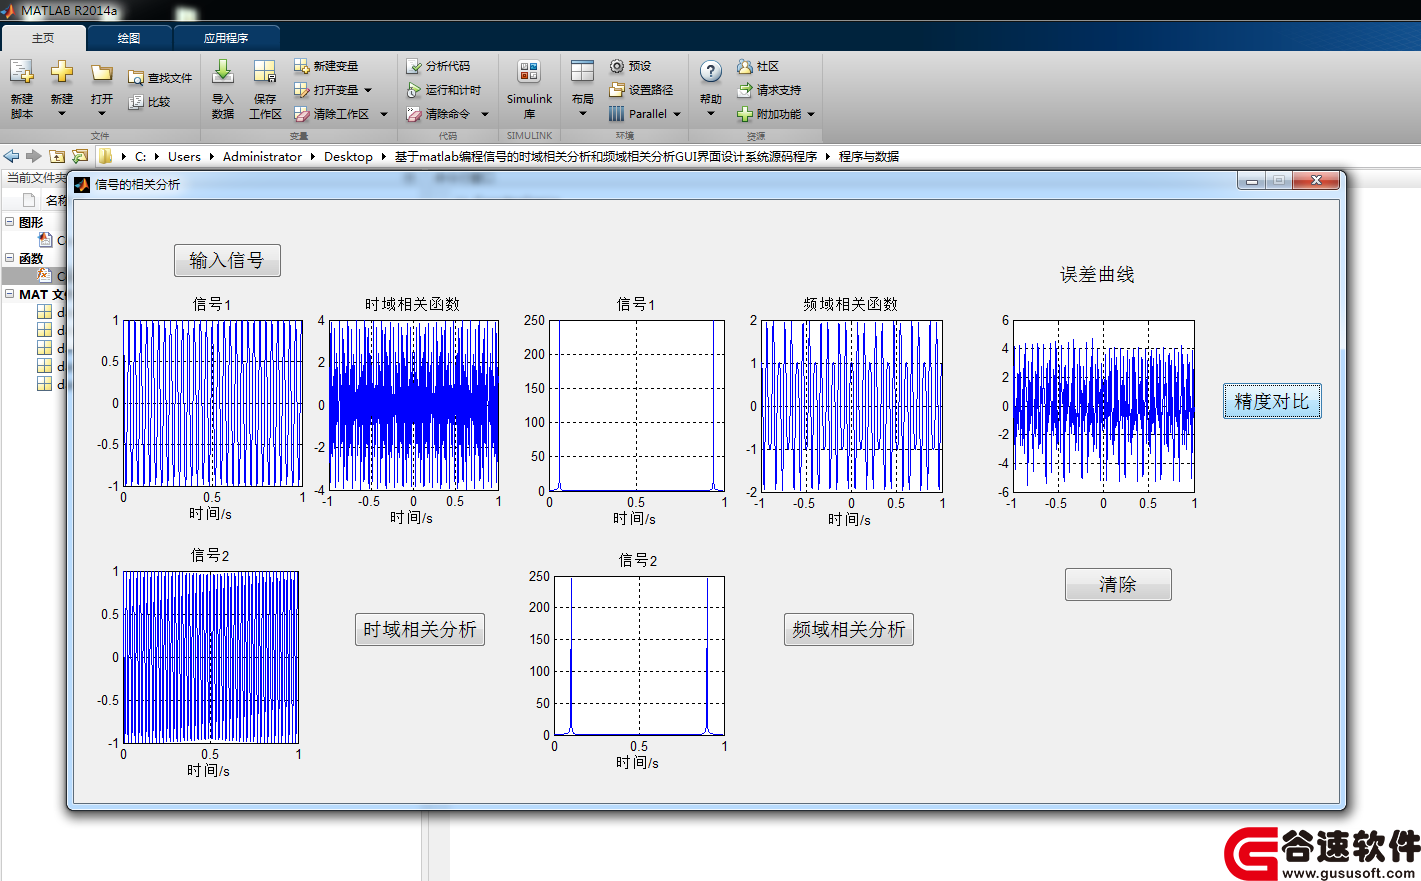Expand the dropdown arrow under 布局
Viewport: 1421px width, 881px height.
(x=582, y=114)
